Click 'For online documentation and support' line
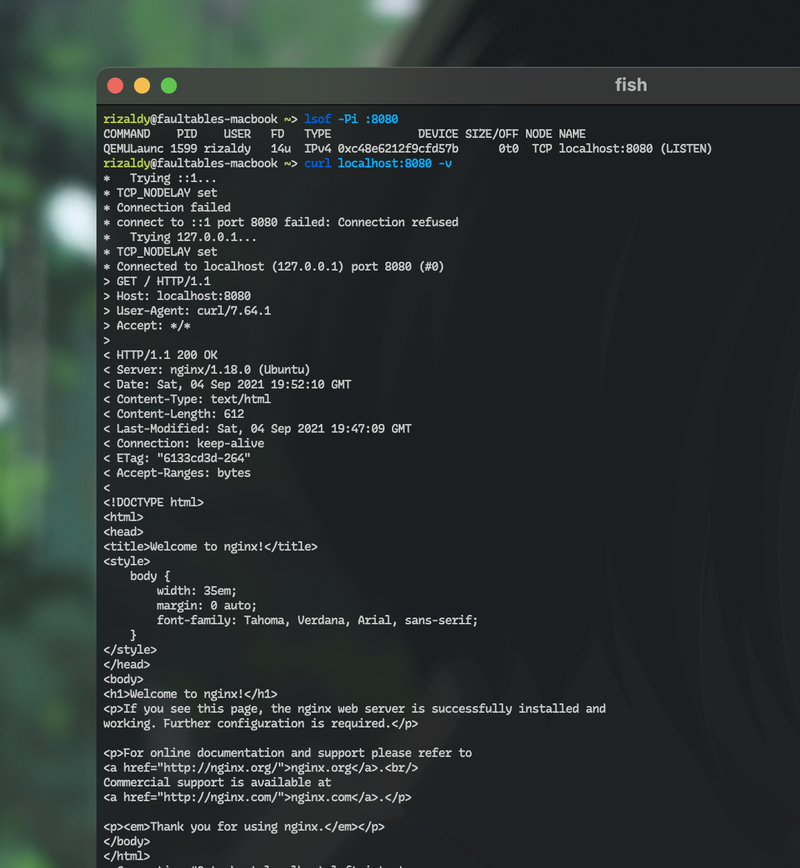Image resolution: width=800 pixels, height=868 pixels. coord(287,753)
